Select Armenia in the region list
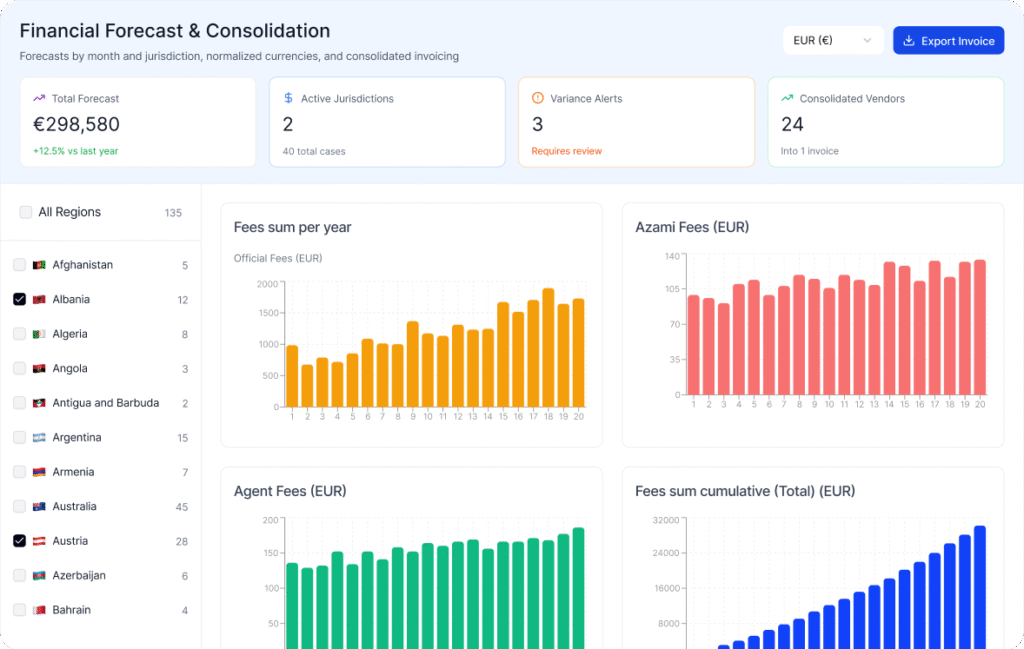Viewport: 1024px width, 649px height. click(x=73, y=472)
